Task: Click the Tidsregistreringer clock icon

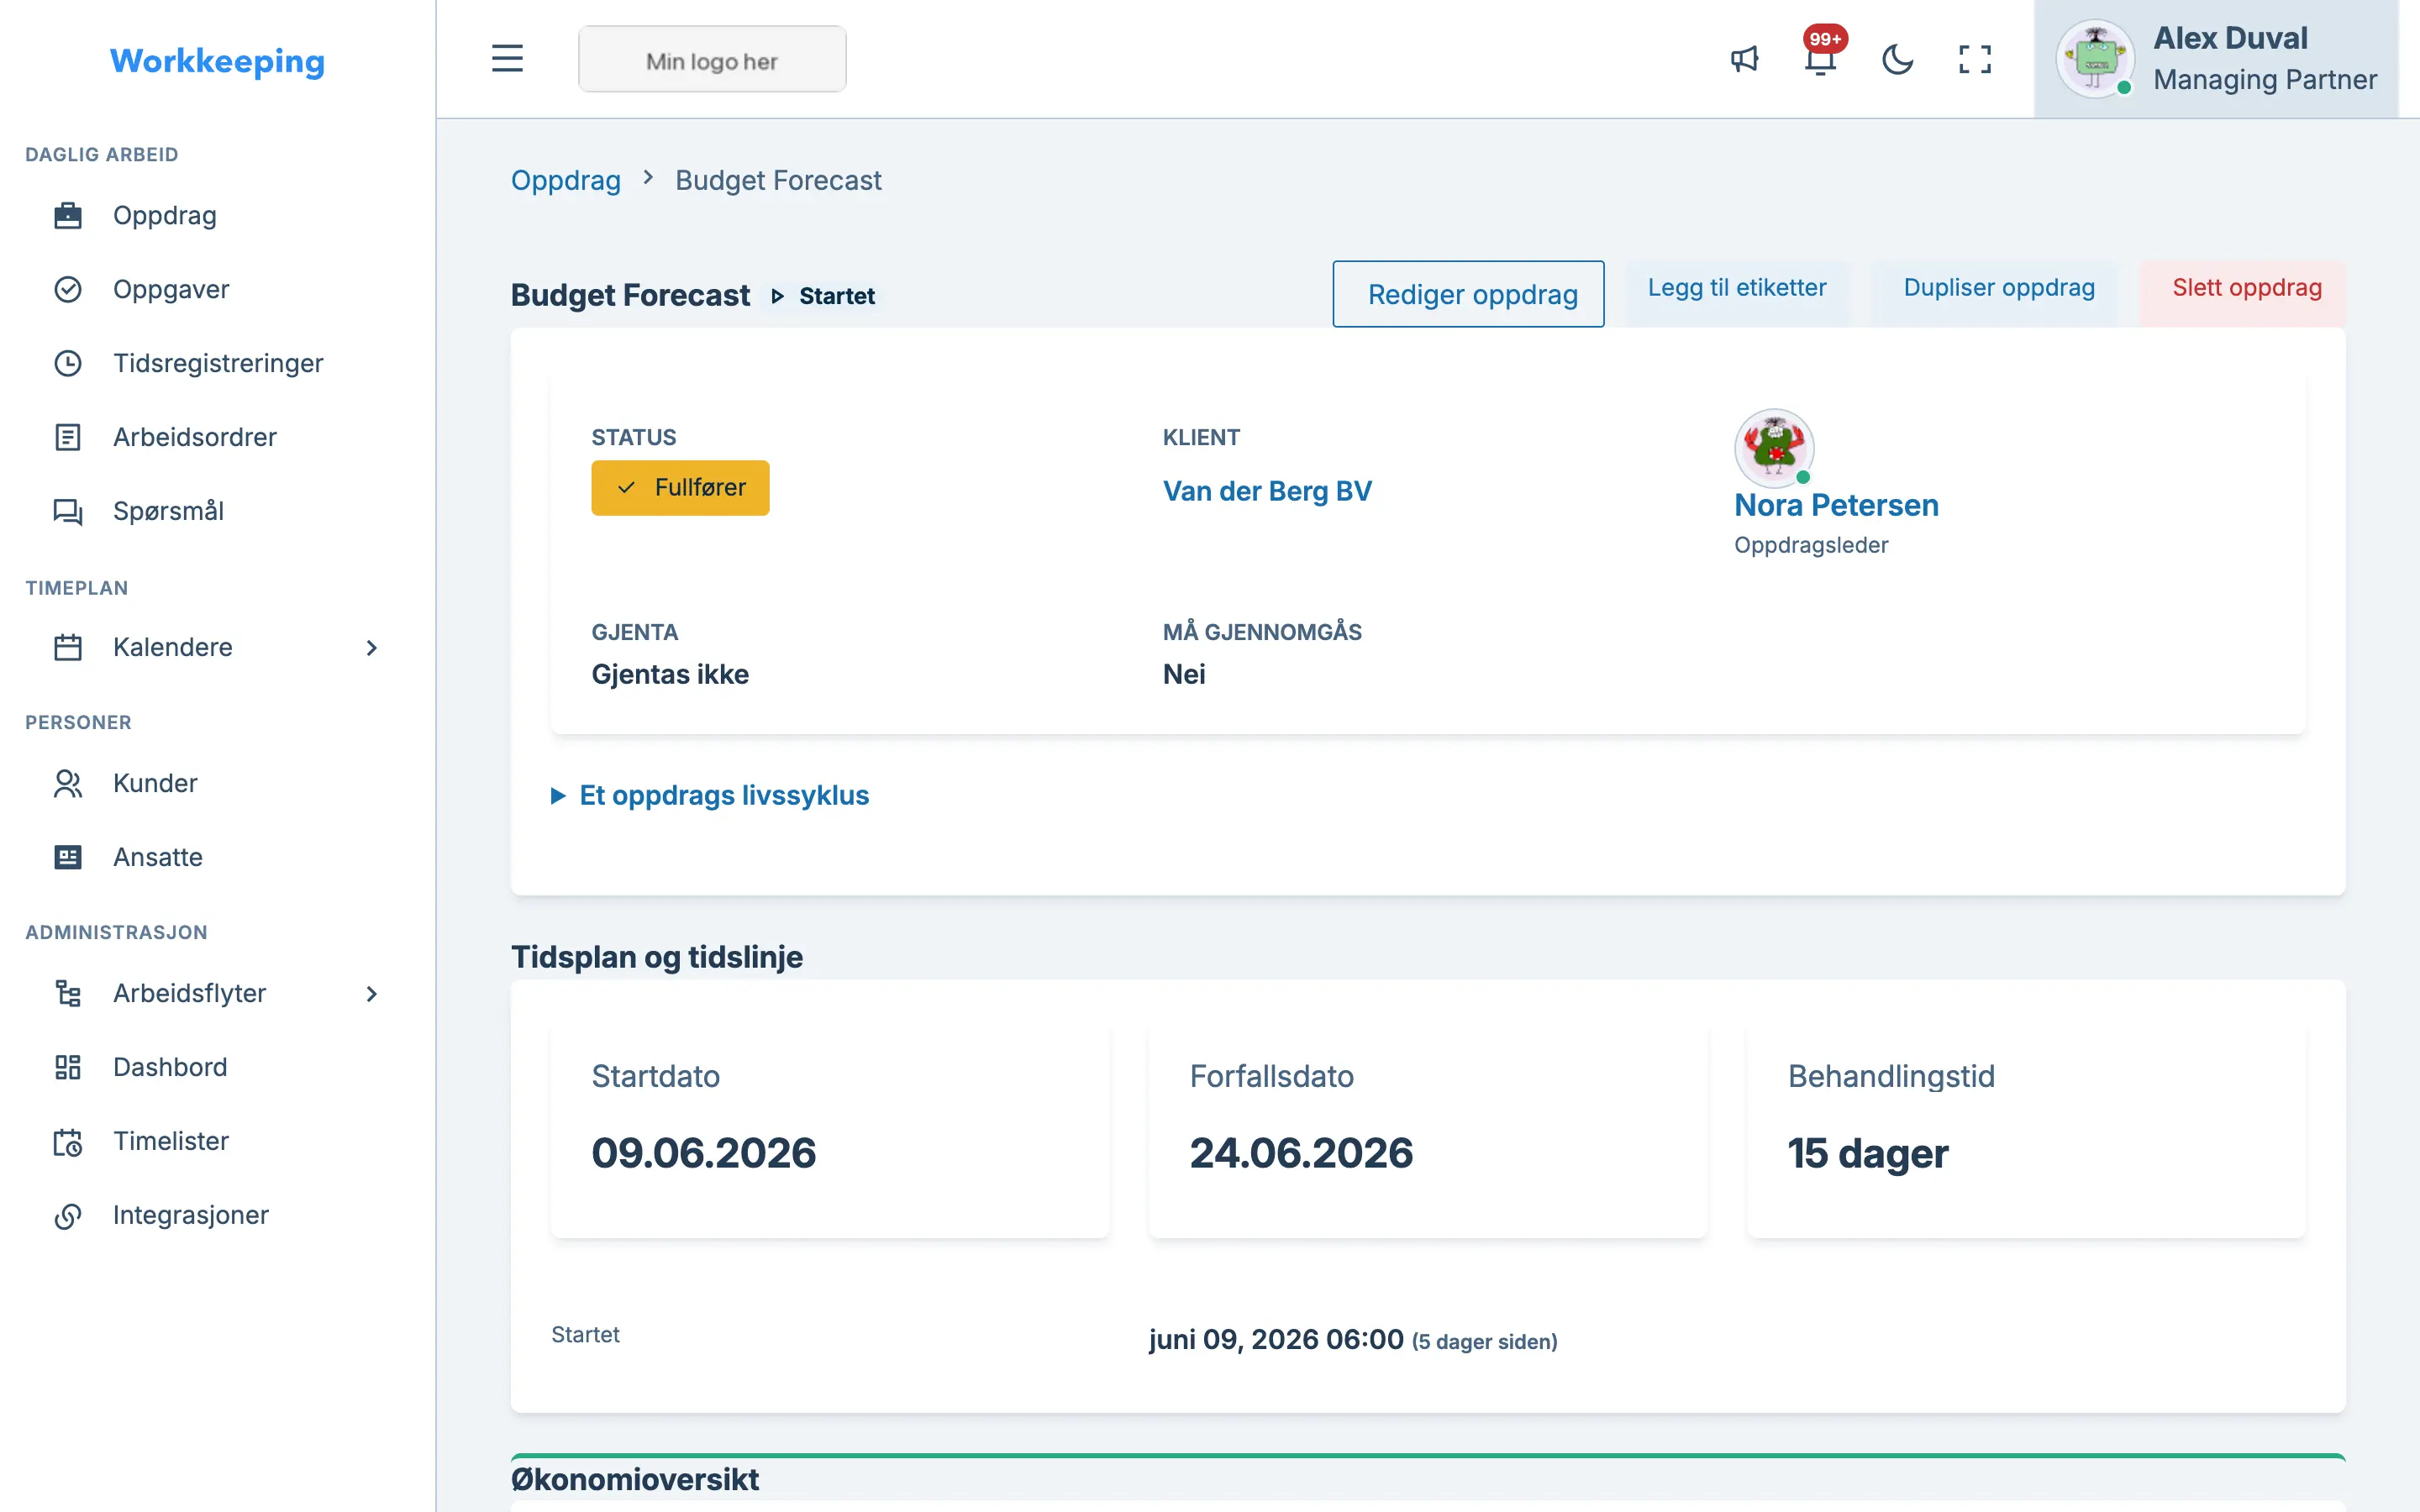Action: [x=68, y=363]
